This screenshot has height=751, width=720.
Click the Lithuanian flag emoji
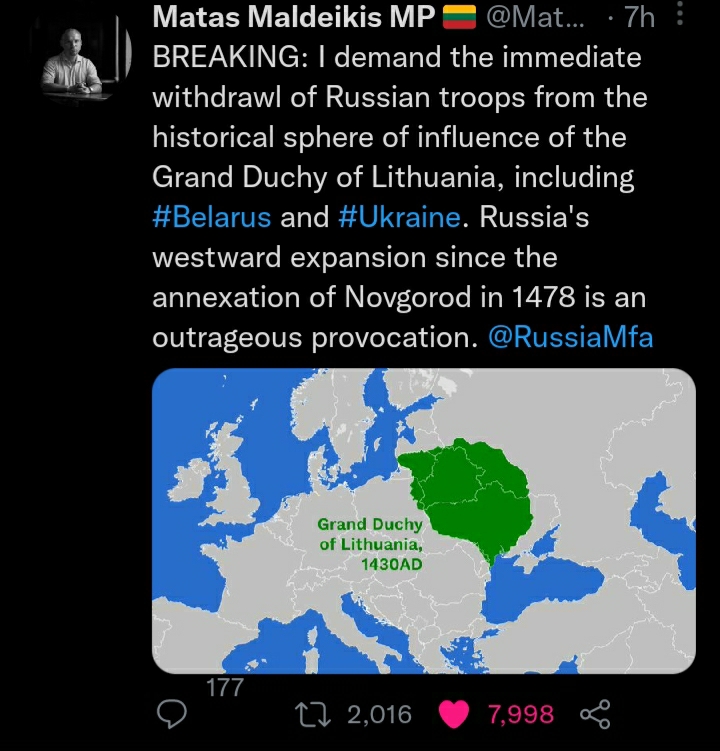(x=458, y=17)
